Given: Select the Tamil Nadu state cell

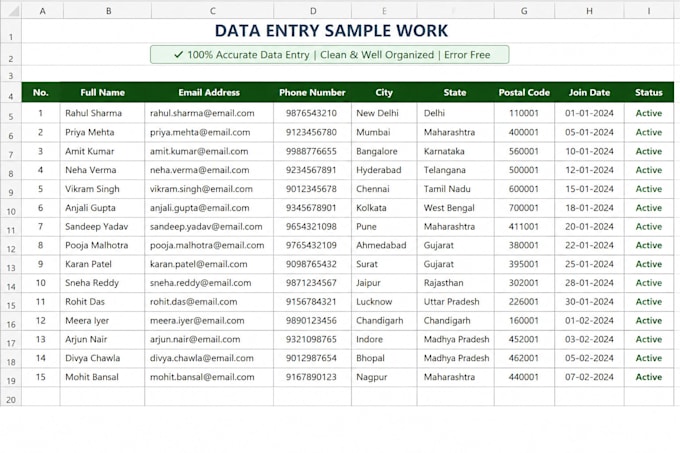Looking at the screenshot, I should coord(455,189).
